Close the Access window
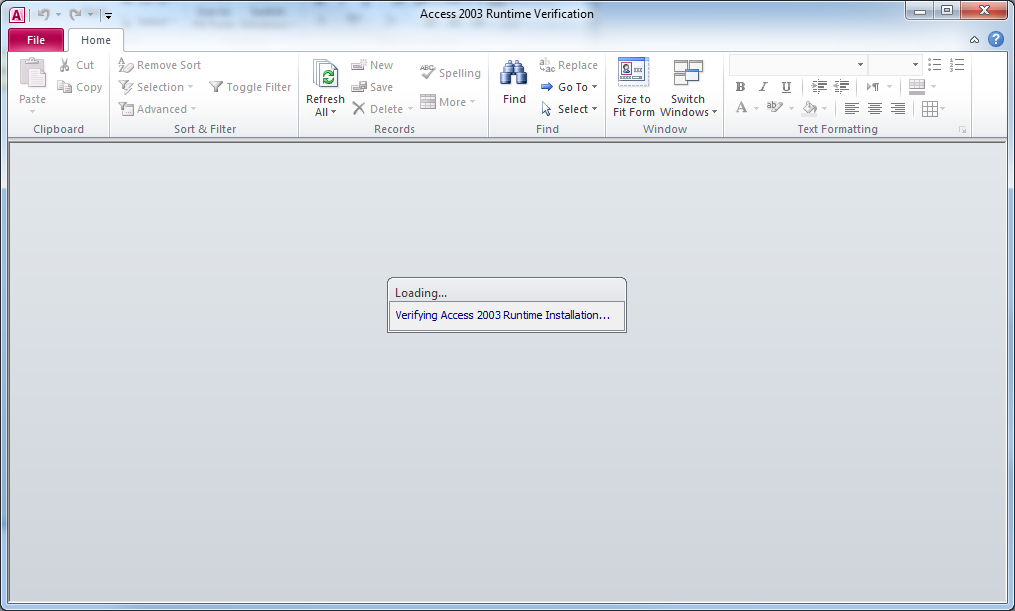1015x611 pixels. pyautogui.click(x=984, y=11)
